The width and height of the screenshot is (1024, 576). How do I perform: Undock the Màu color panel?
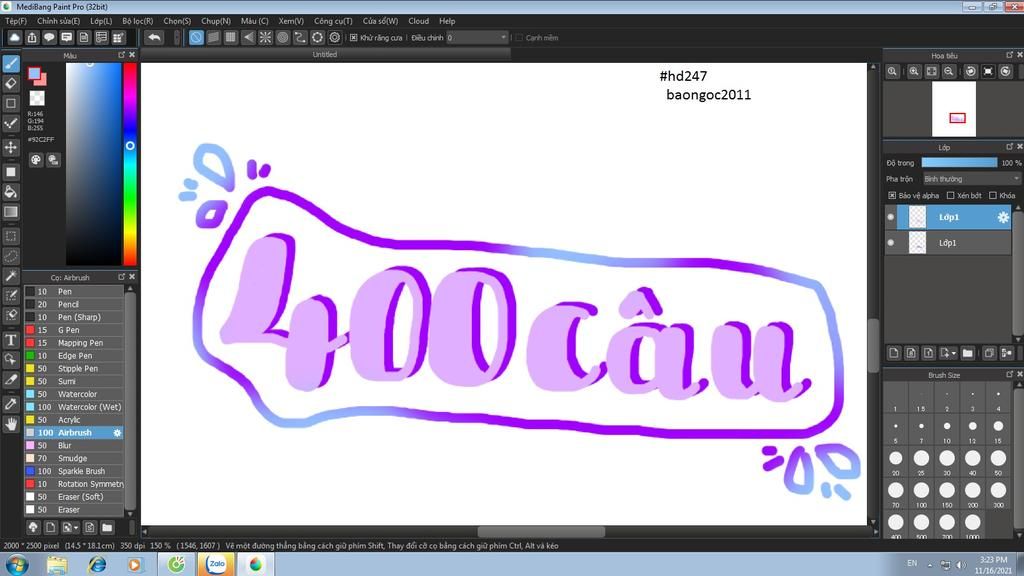click(x=121, y=55)
